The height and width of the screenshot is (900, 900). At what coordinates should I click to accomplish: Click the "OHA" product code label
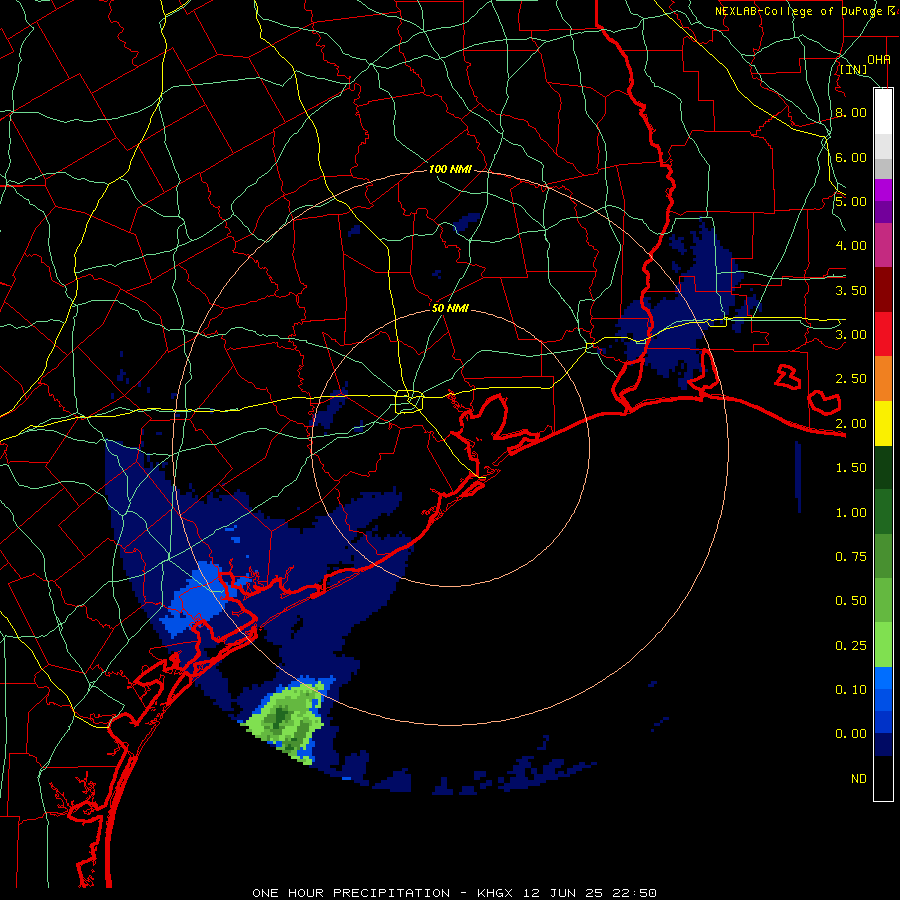pyautogui.click(x=879, y=59)
